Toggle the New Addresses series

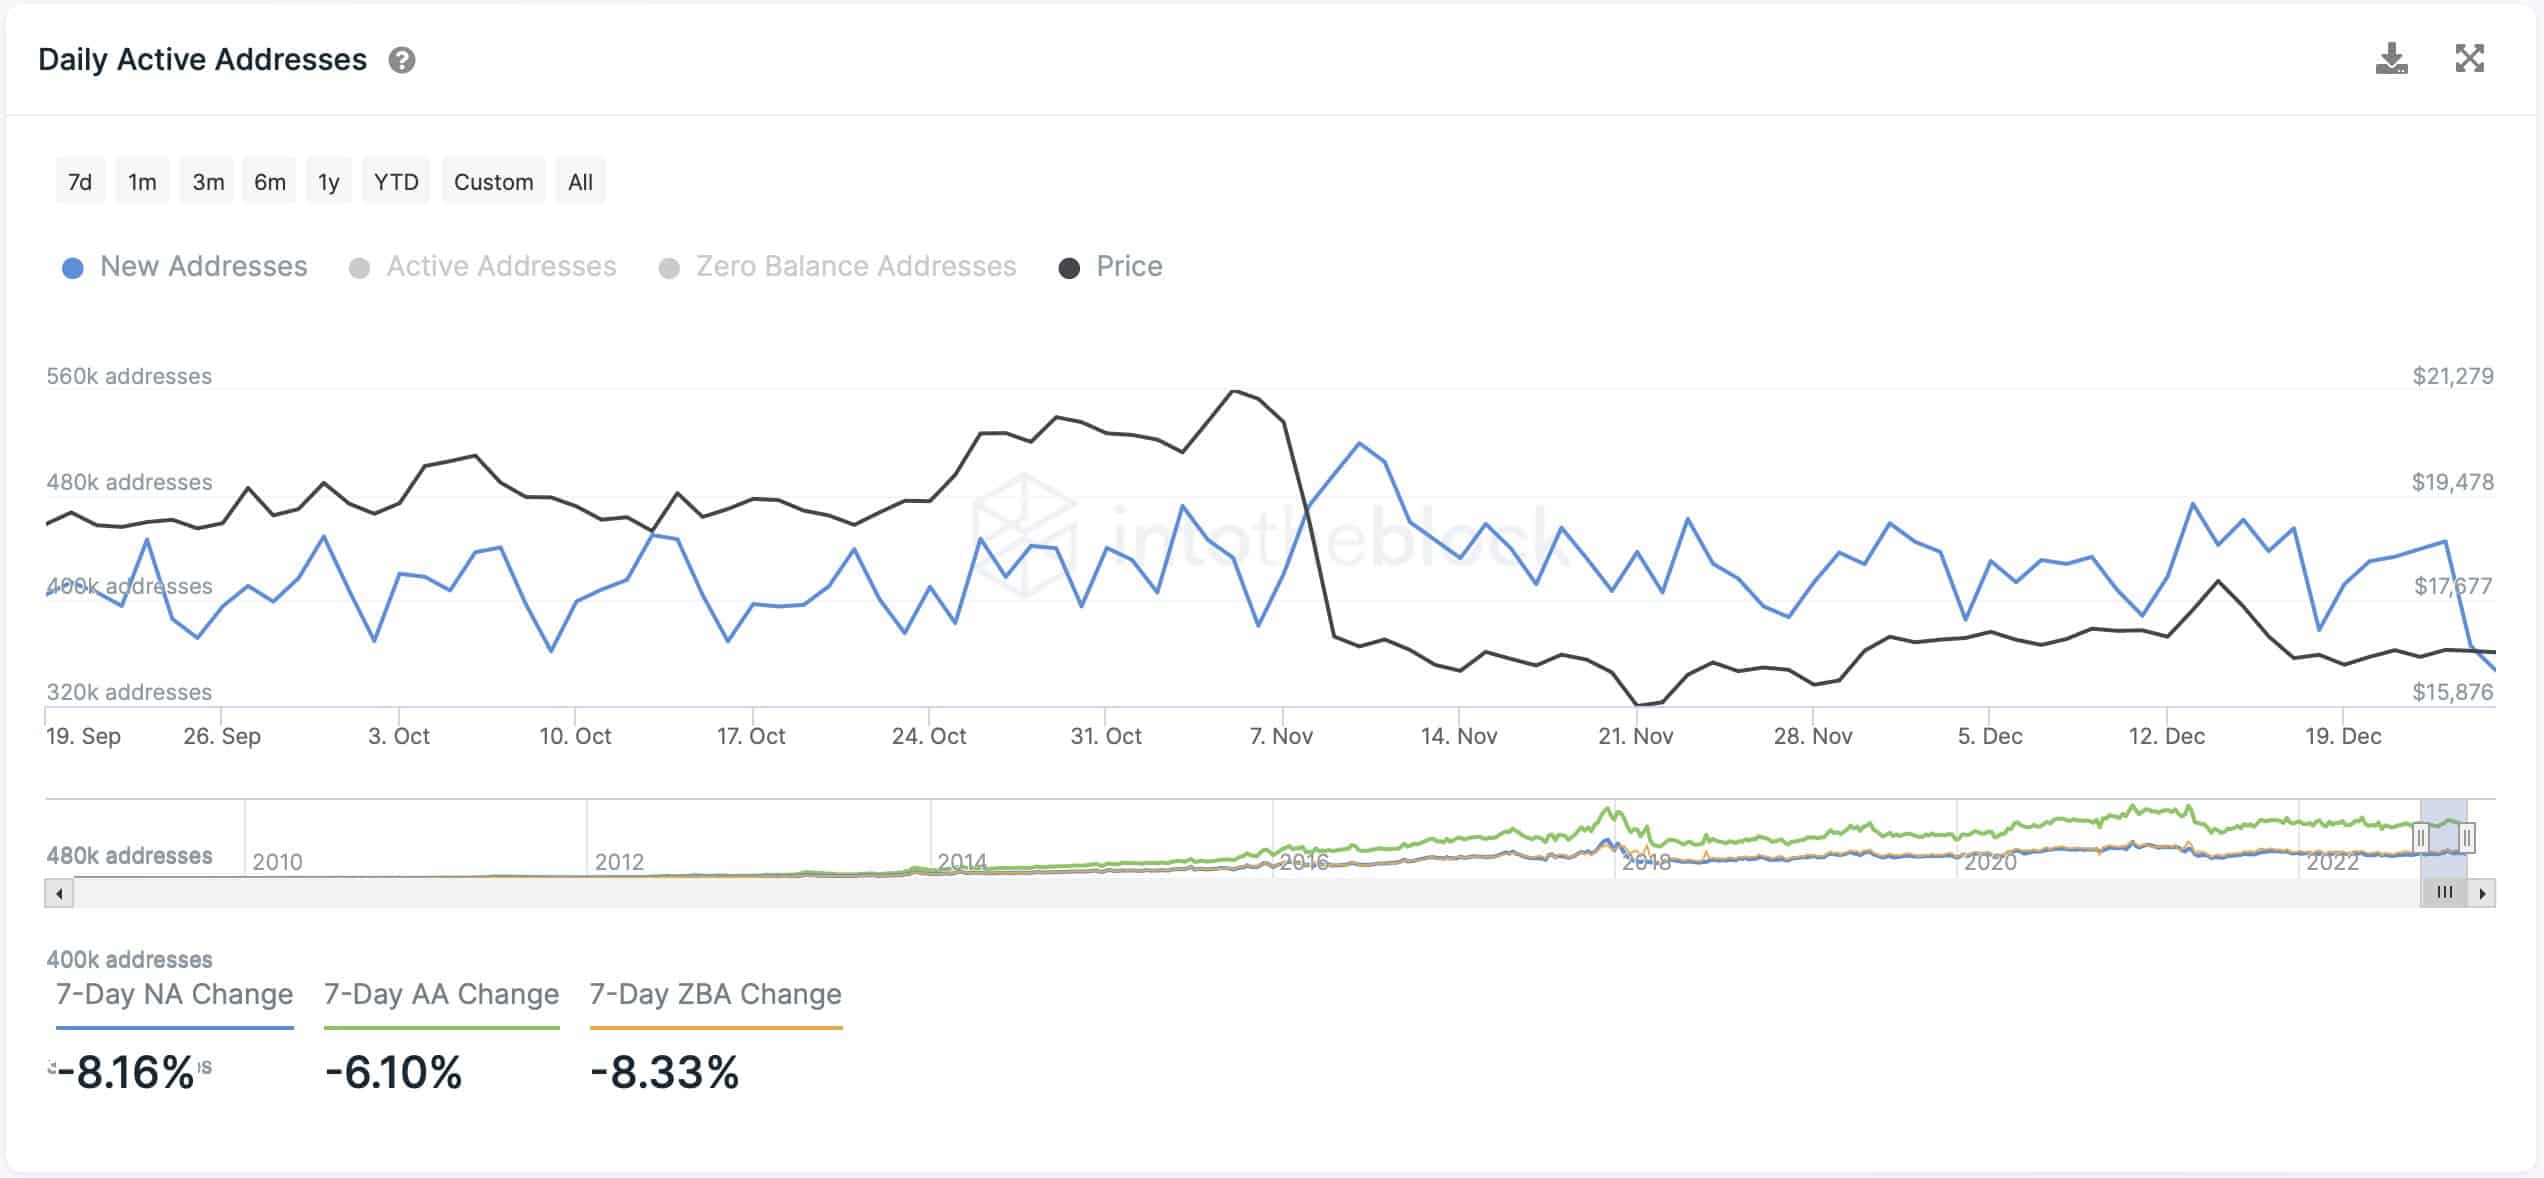pos(185,267)
